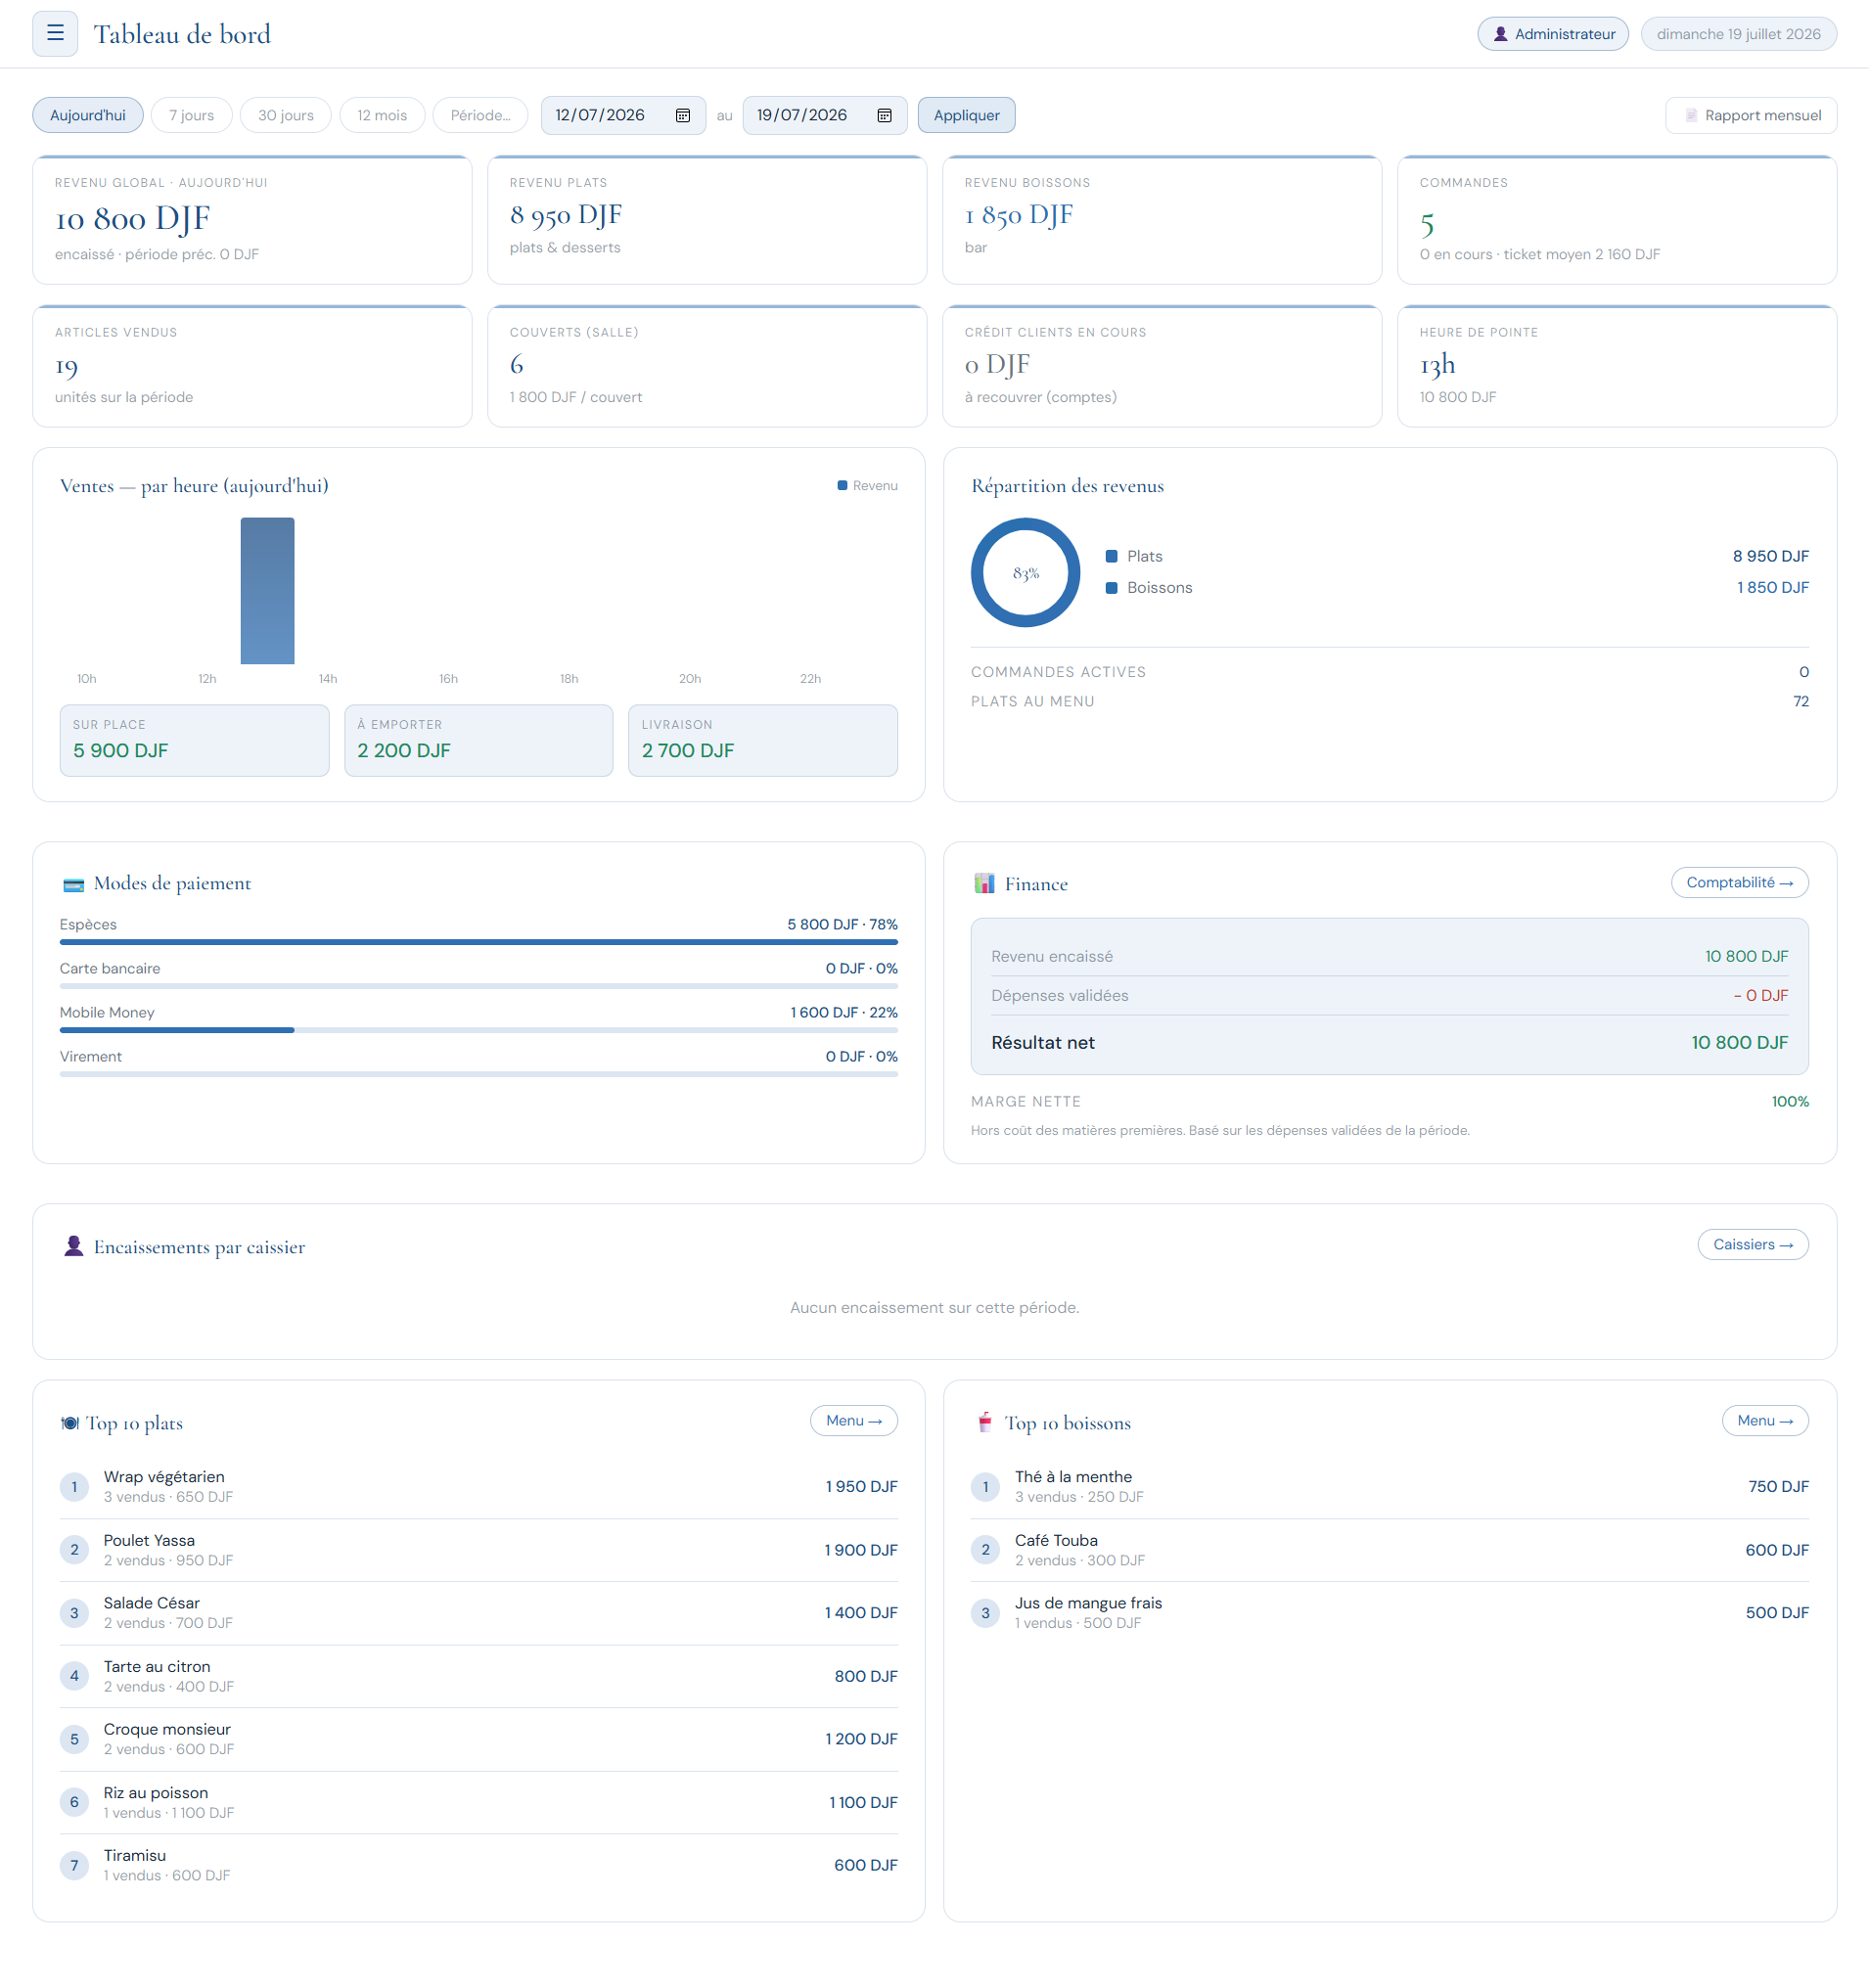The width and height of the screenshot is (1869, 1988).
Task: Click Appliquer to apply date range
Action: point(966,115)
